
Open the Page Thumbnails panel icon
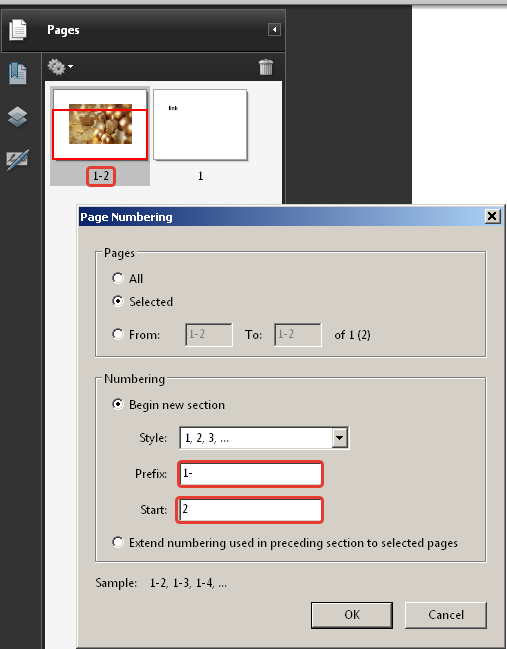[x=18, y=30]
